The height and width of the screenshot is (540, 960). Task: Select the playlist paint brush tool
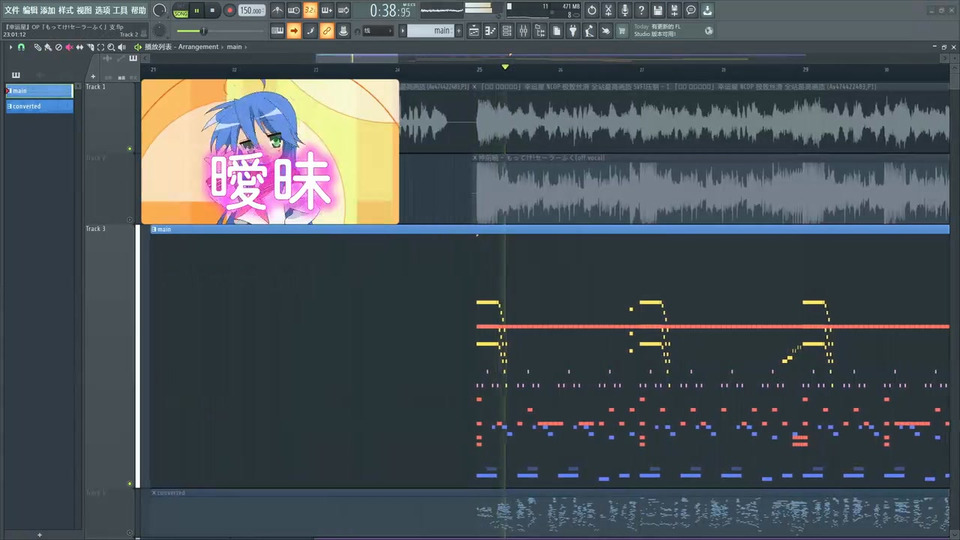point(48,47)
